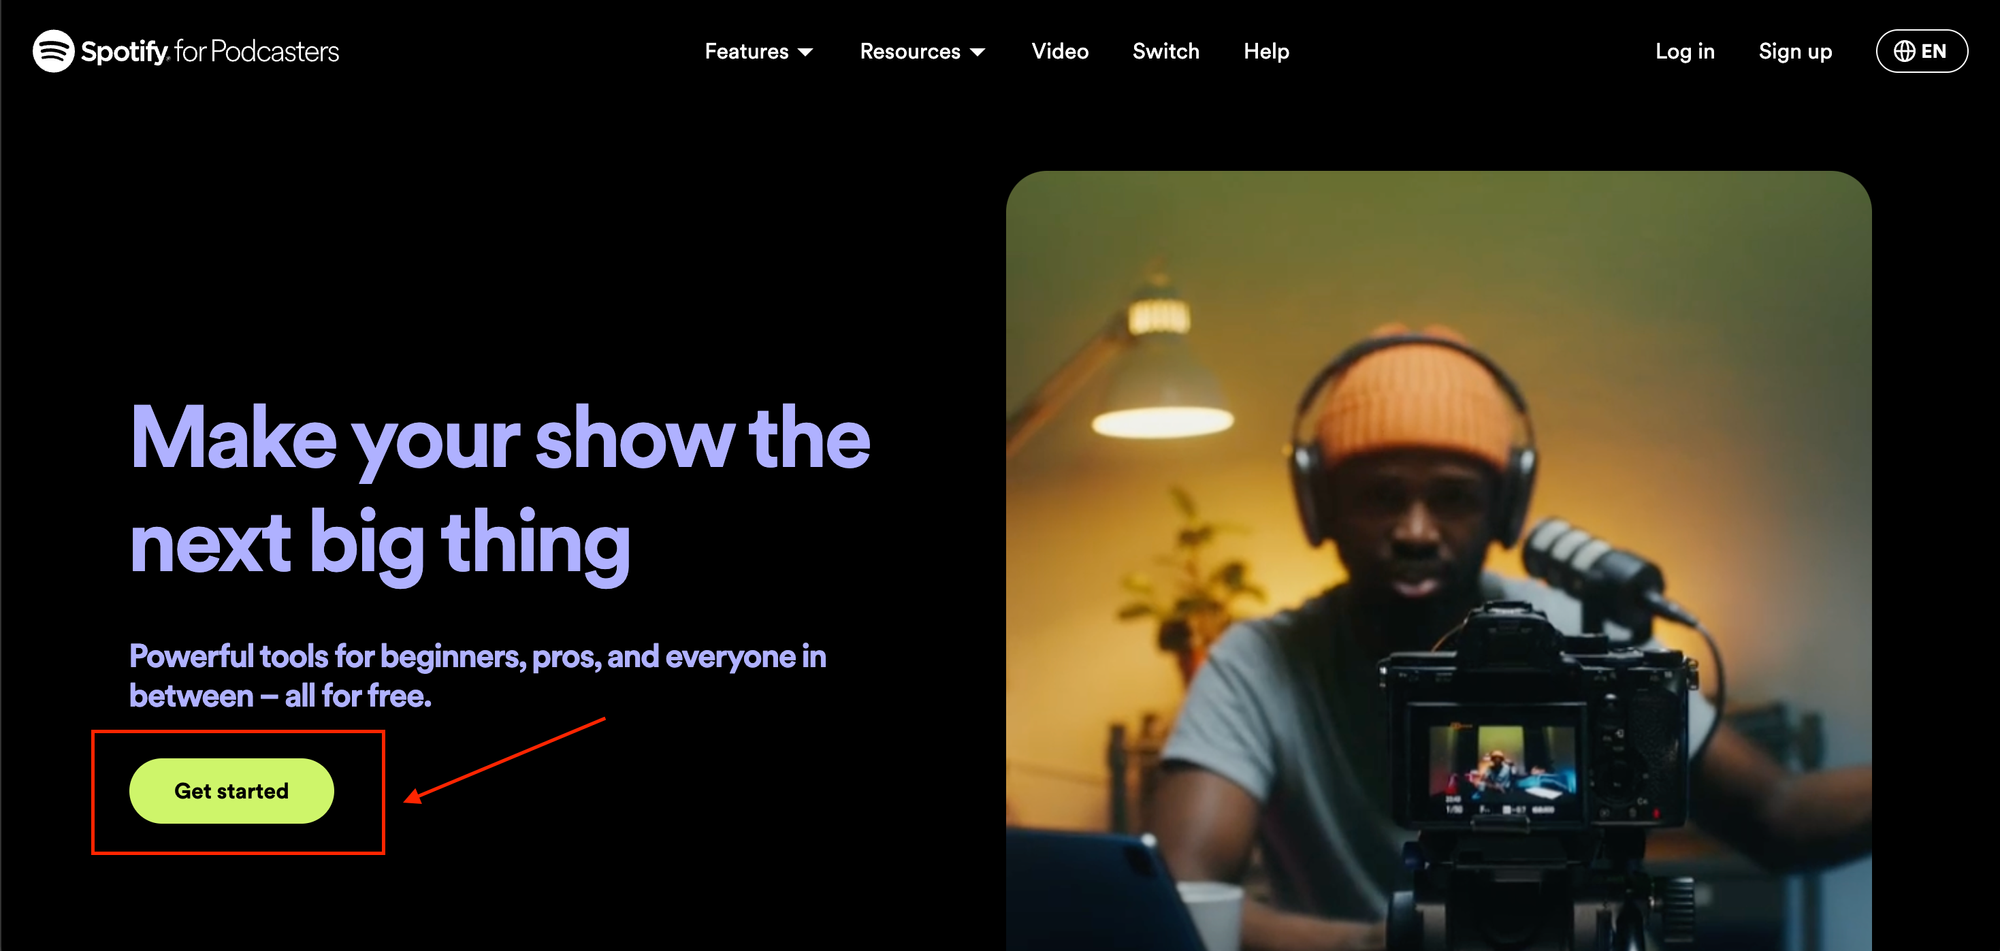Image resolution: width=2000 pixels, height=951 pixels.
Task: Click the 'for Podcasters' wordmark text
Action: [x=257, y=51]
